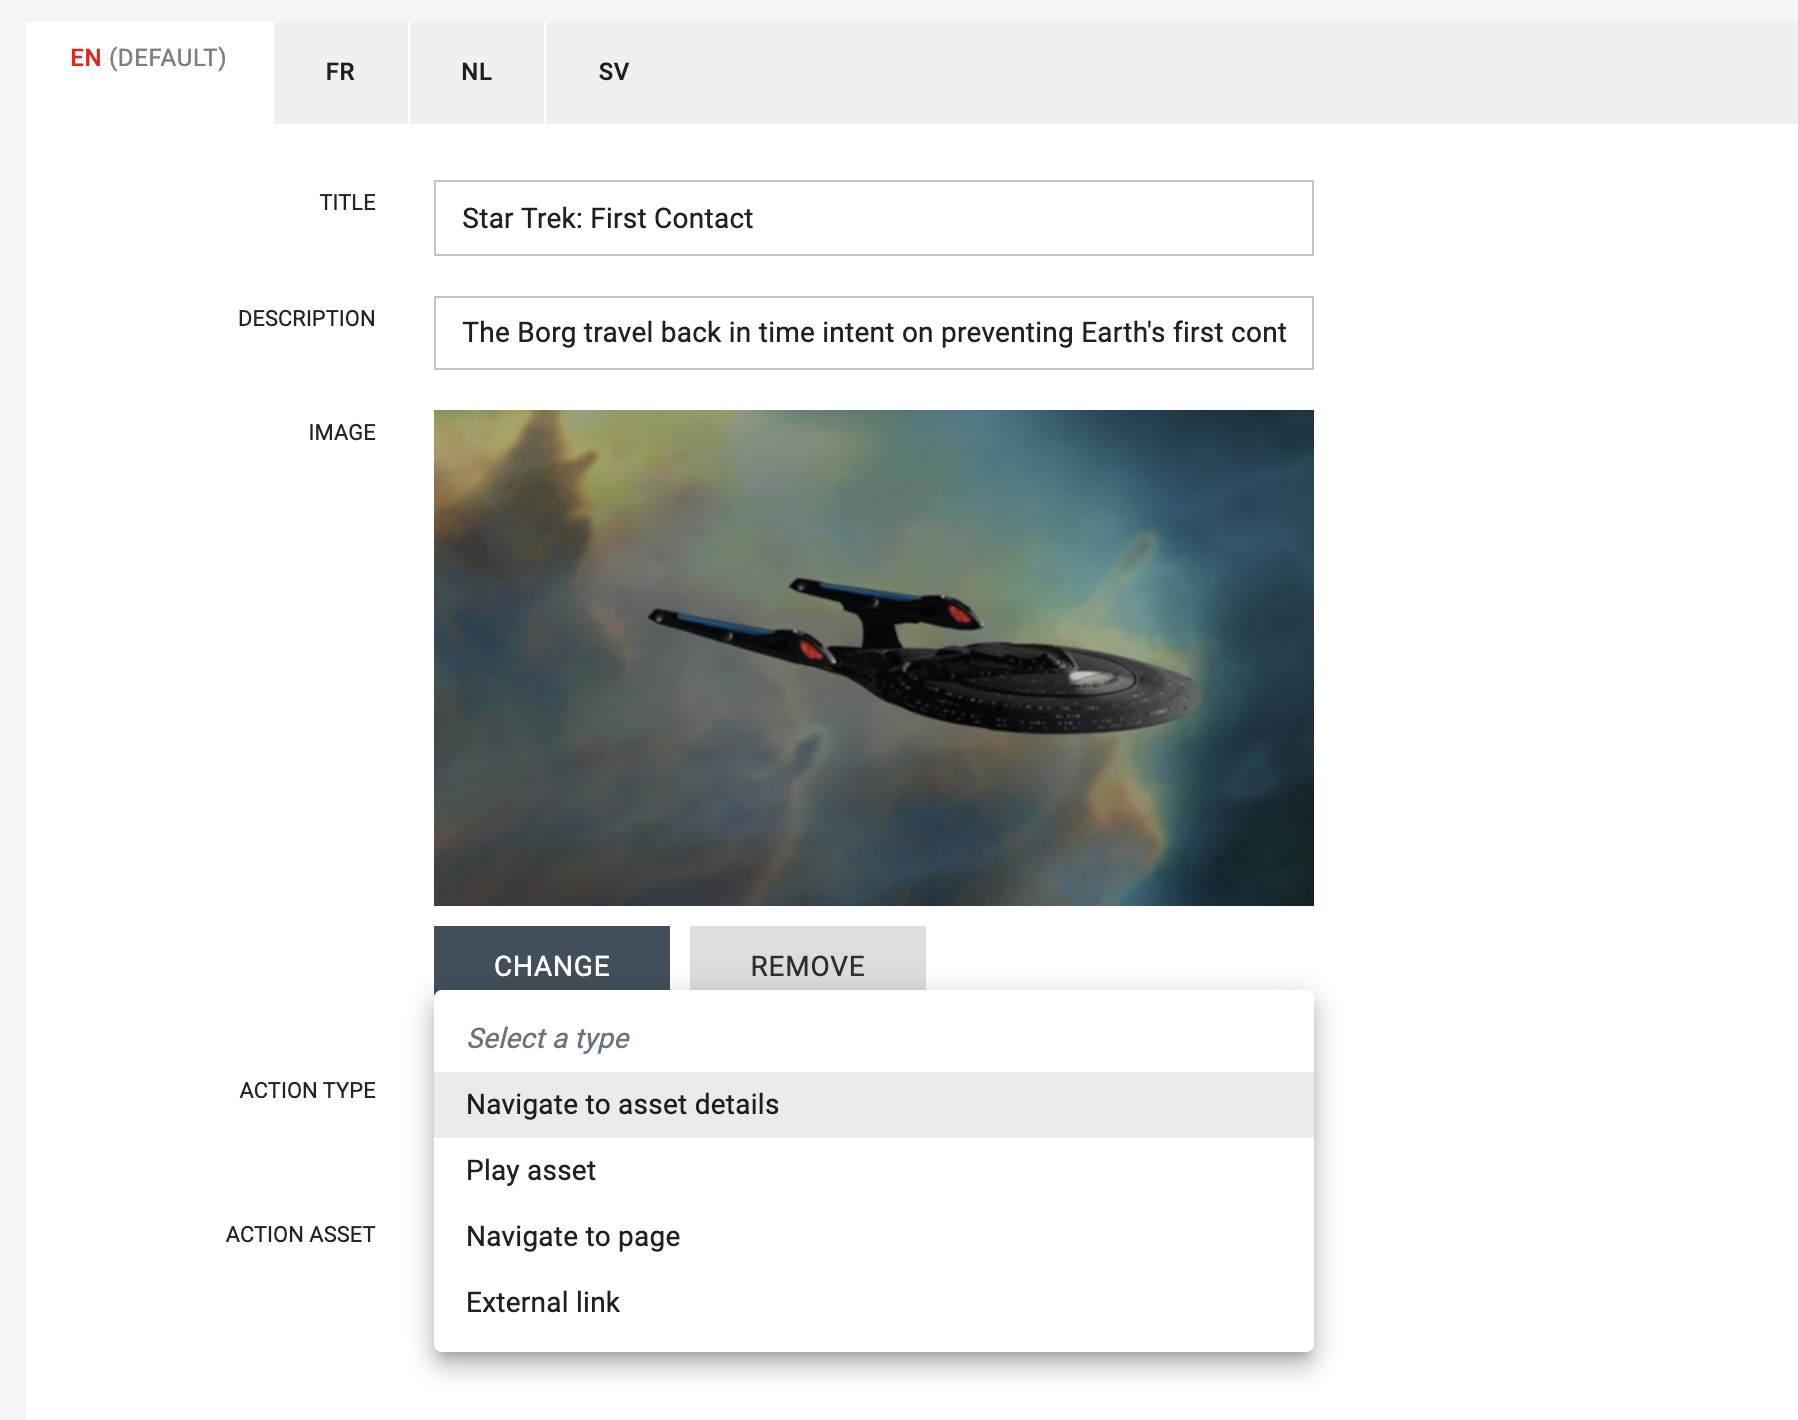Choose 'Navigate to page' action type

tap(873, 1237)
